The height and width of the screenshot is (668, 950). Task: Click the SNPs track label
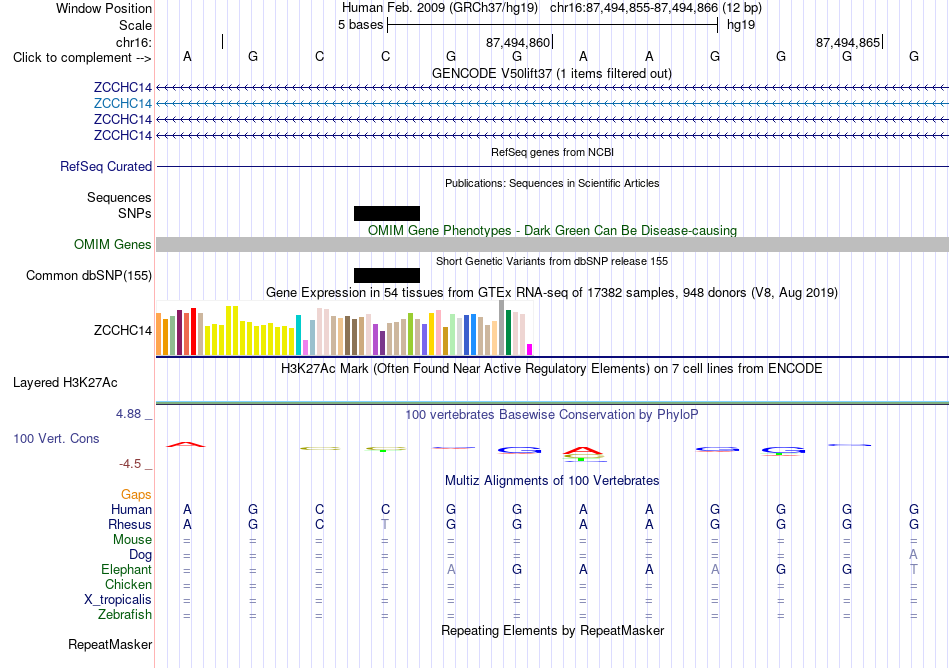click(135, 213)
